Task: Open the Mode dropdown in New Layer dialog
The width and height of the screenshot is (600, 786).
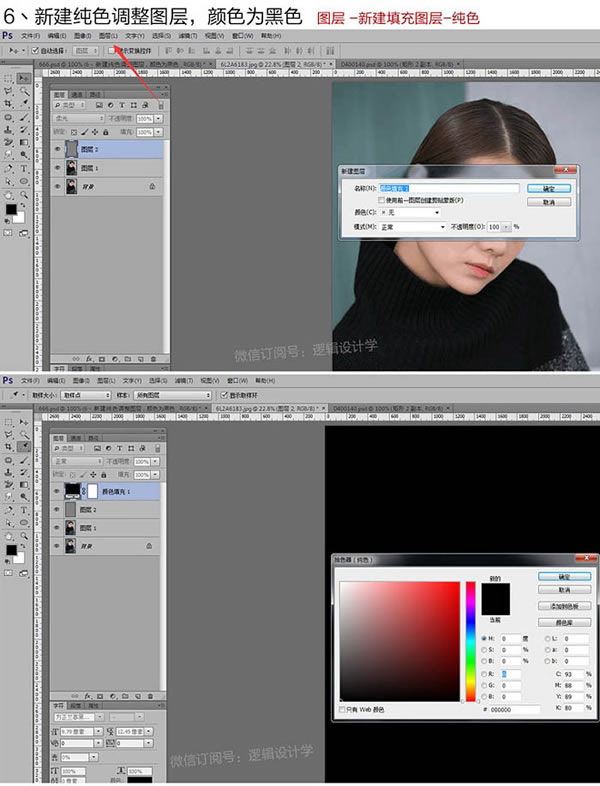Action: tap(412, 227)
